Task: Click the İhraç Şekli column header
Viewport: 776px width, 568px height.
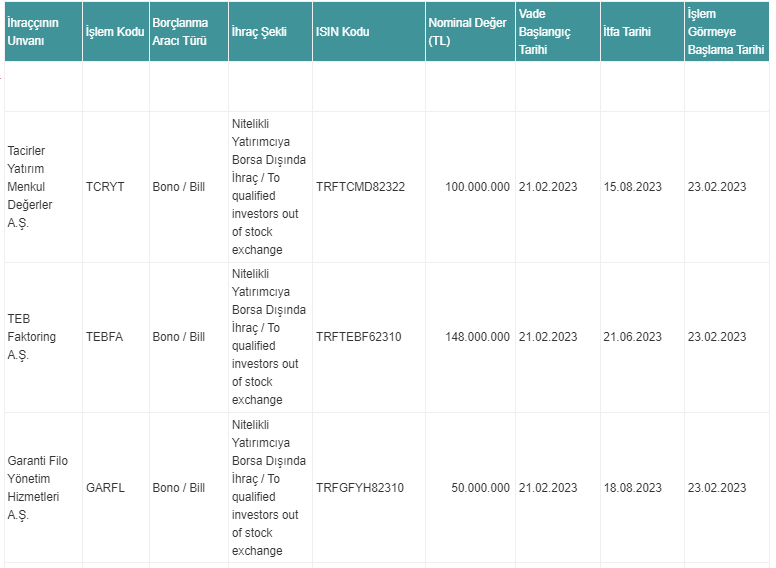Action: [270, 32]
